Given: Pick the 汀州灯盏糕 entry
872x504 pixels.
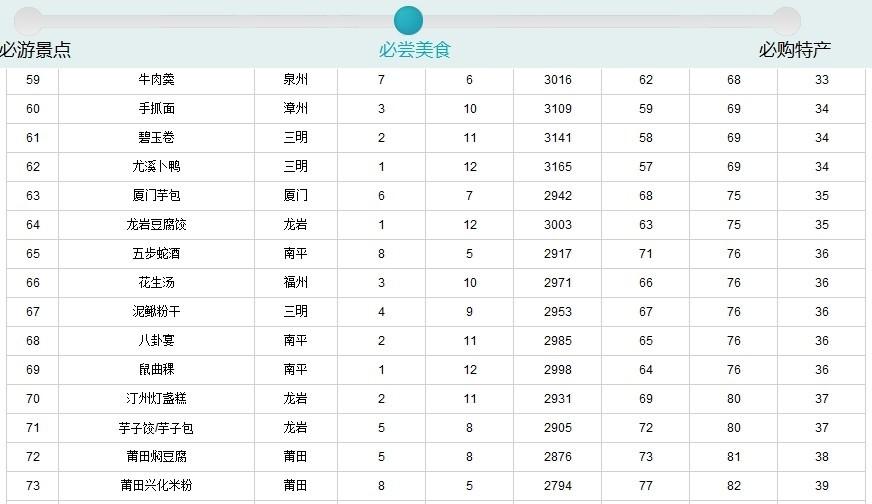Looking at the screenshot, I should [x=156, y=399].
